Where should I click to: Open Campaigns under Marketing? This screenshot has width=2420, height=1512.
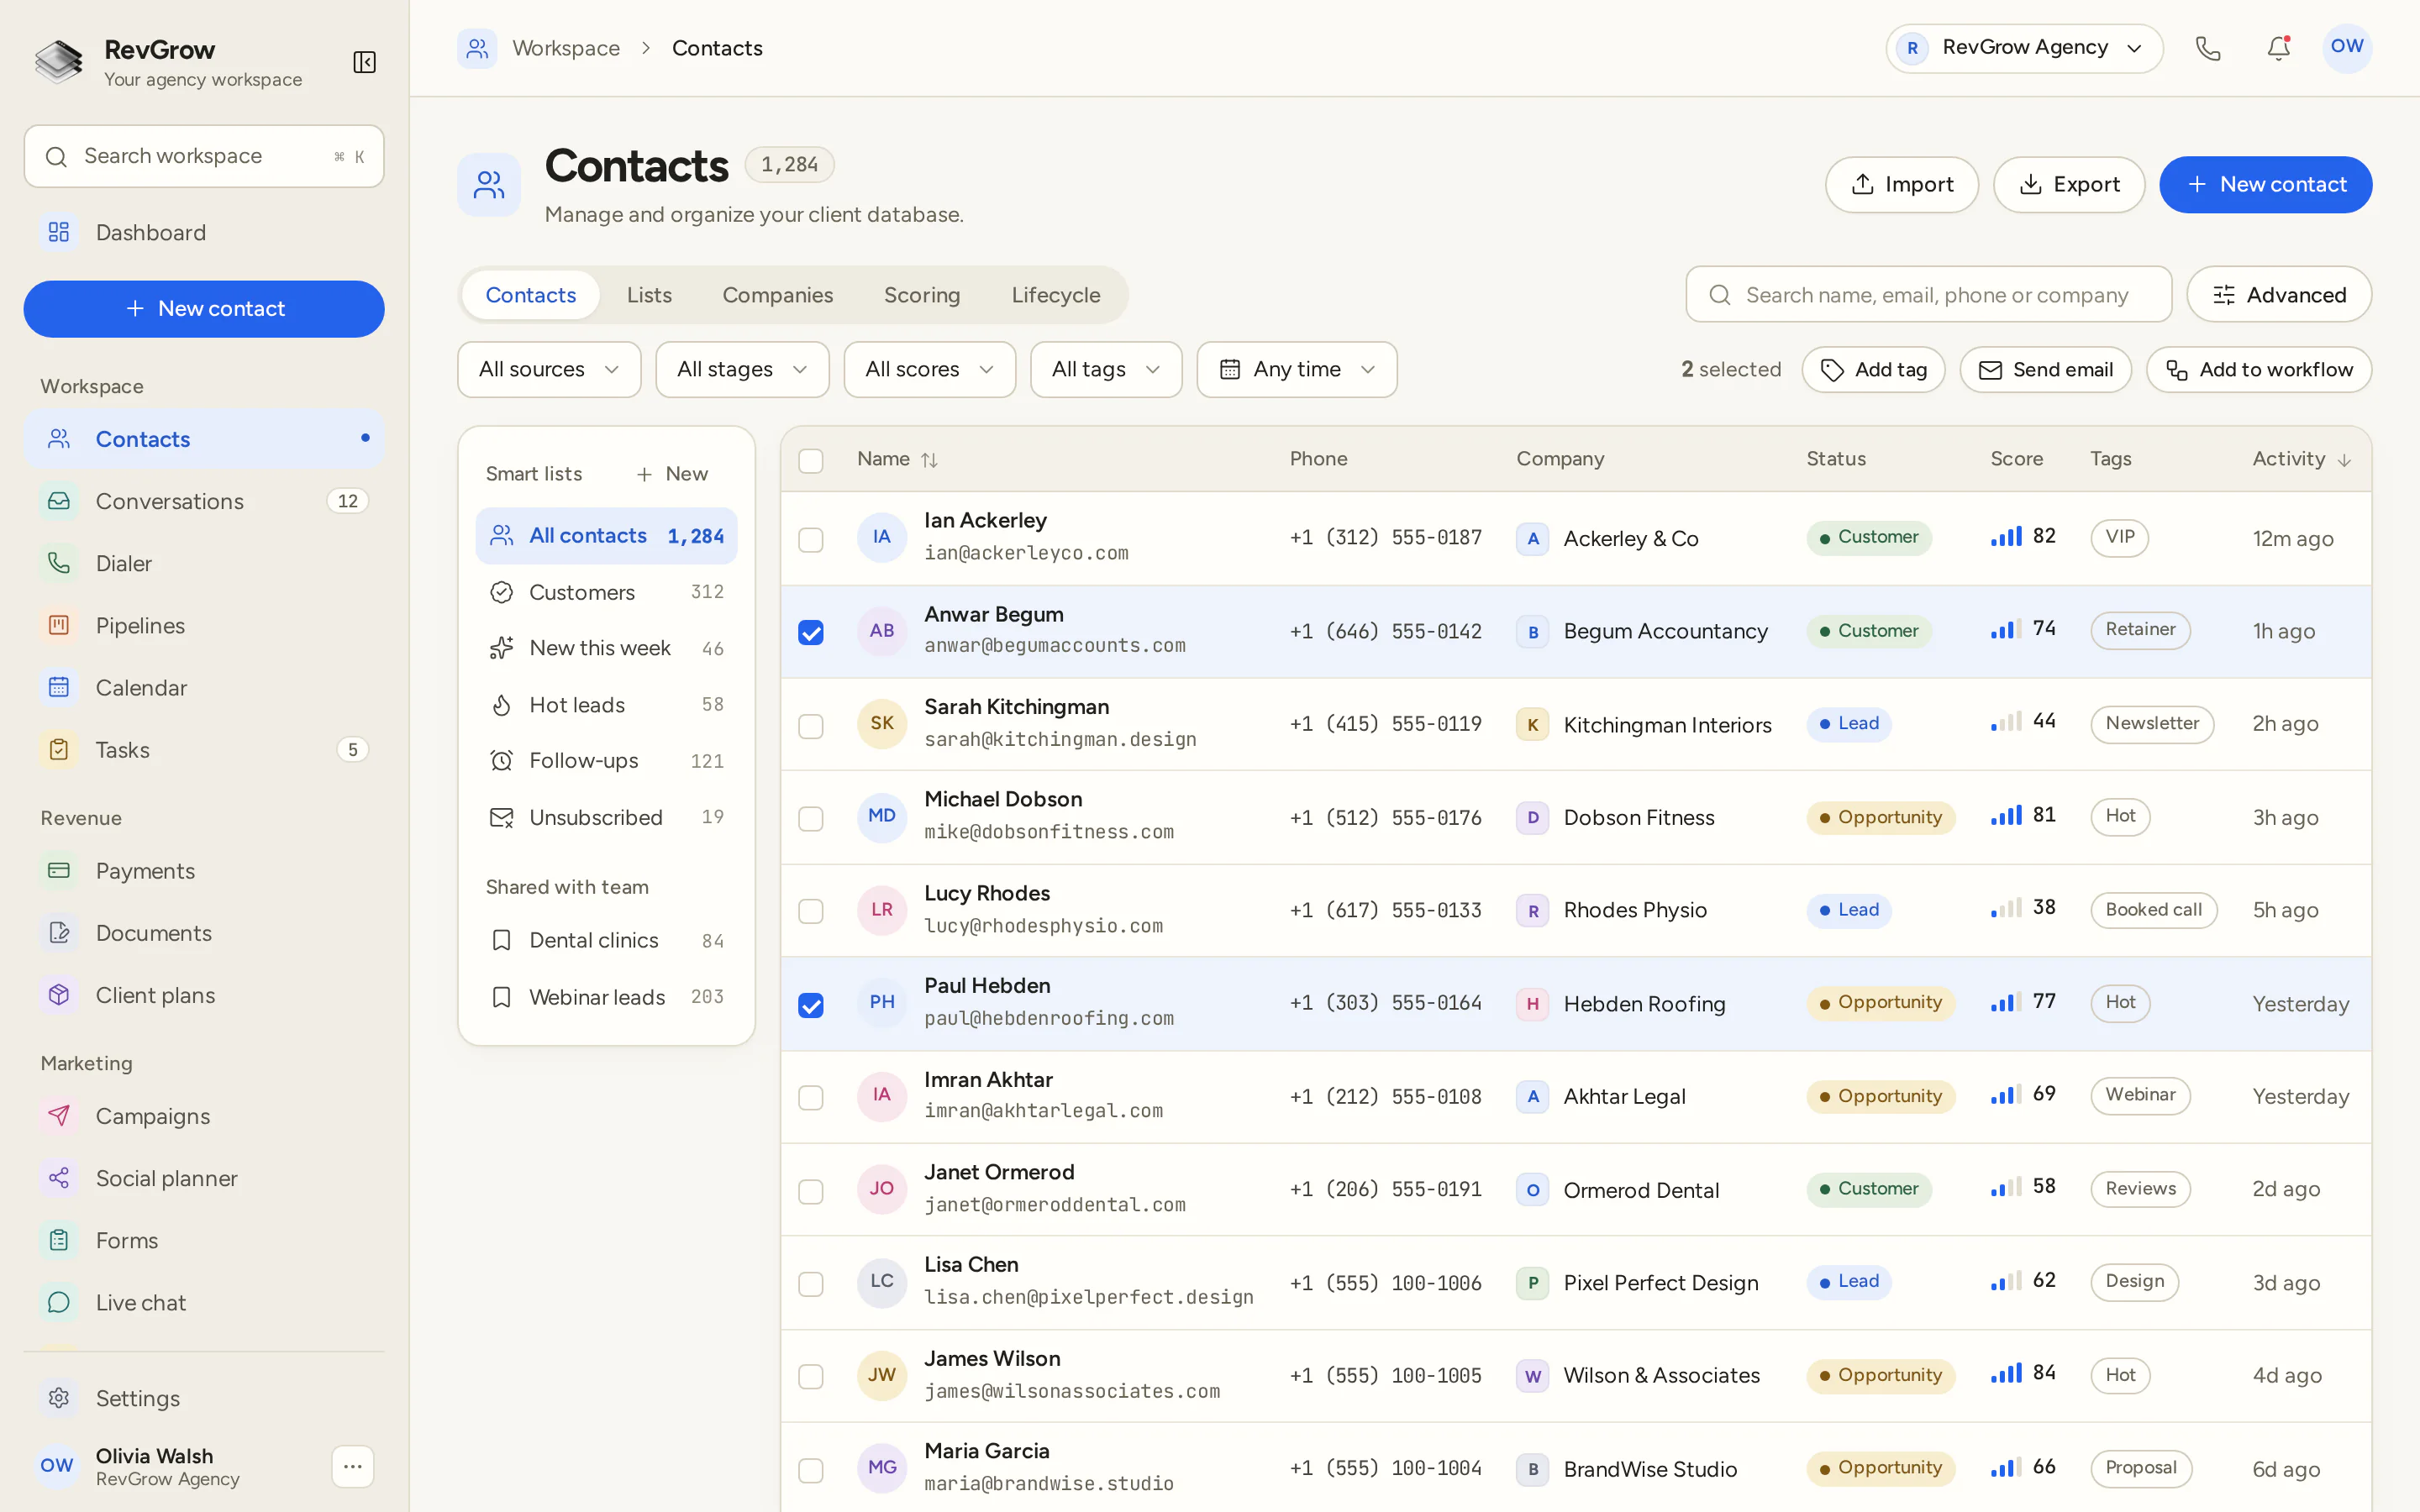204,1115
